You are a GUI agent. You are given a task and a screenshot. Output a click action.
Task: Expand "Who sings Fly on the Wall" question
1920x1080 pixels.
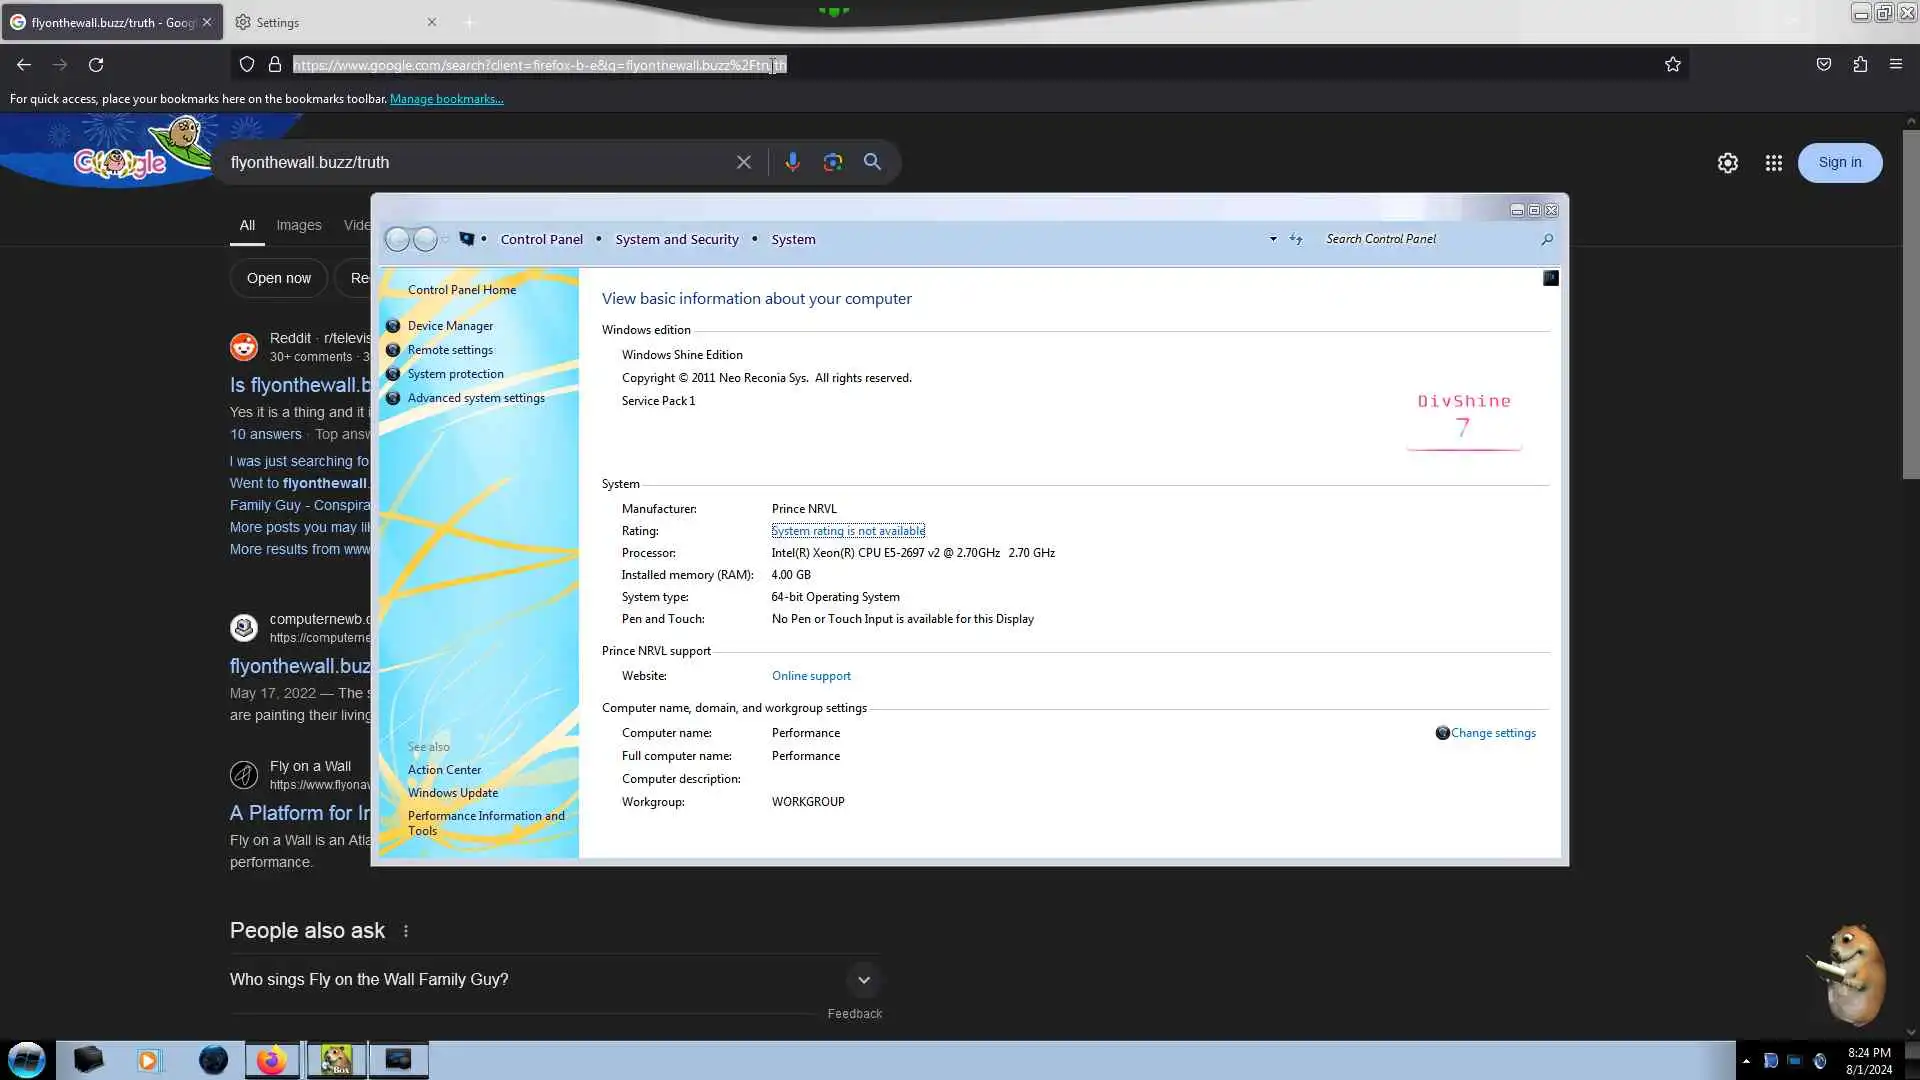coord(863,980)
